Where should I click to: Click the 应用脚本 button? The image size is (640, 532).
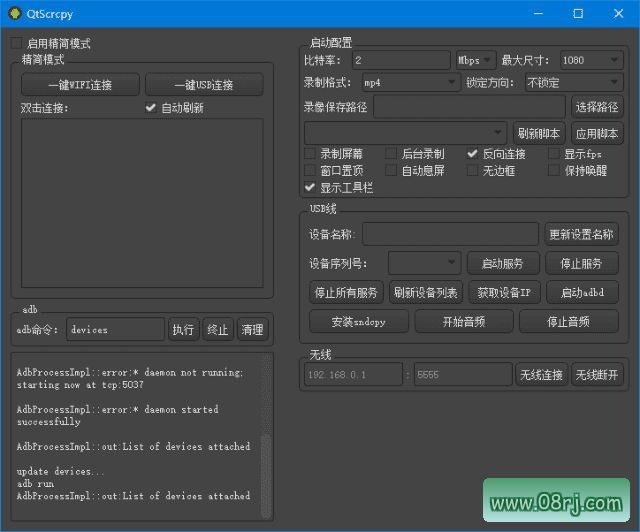point(597,133)
